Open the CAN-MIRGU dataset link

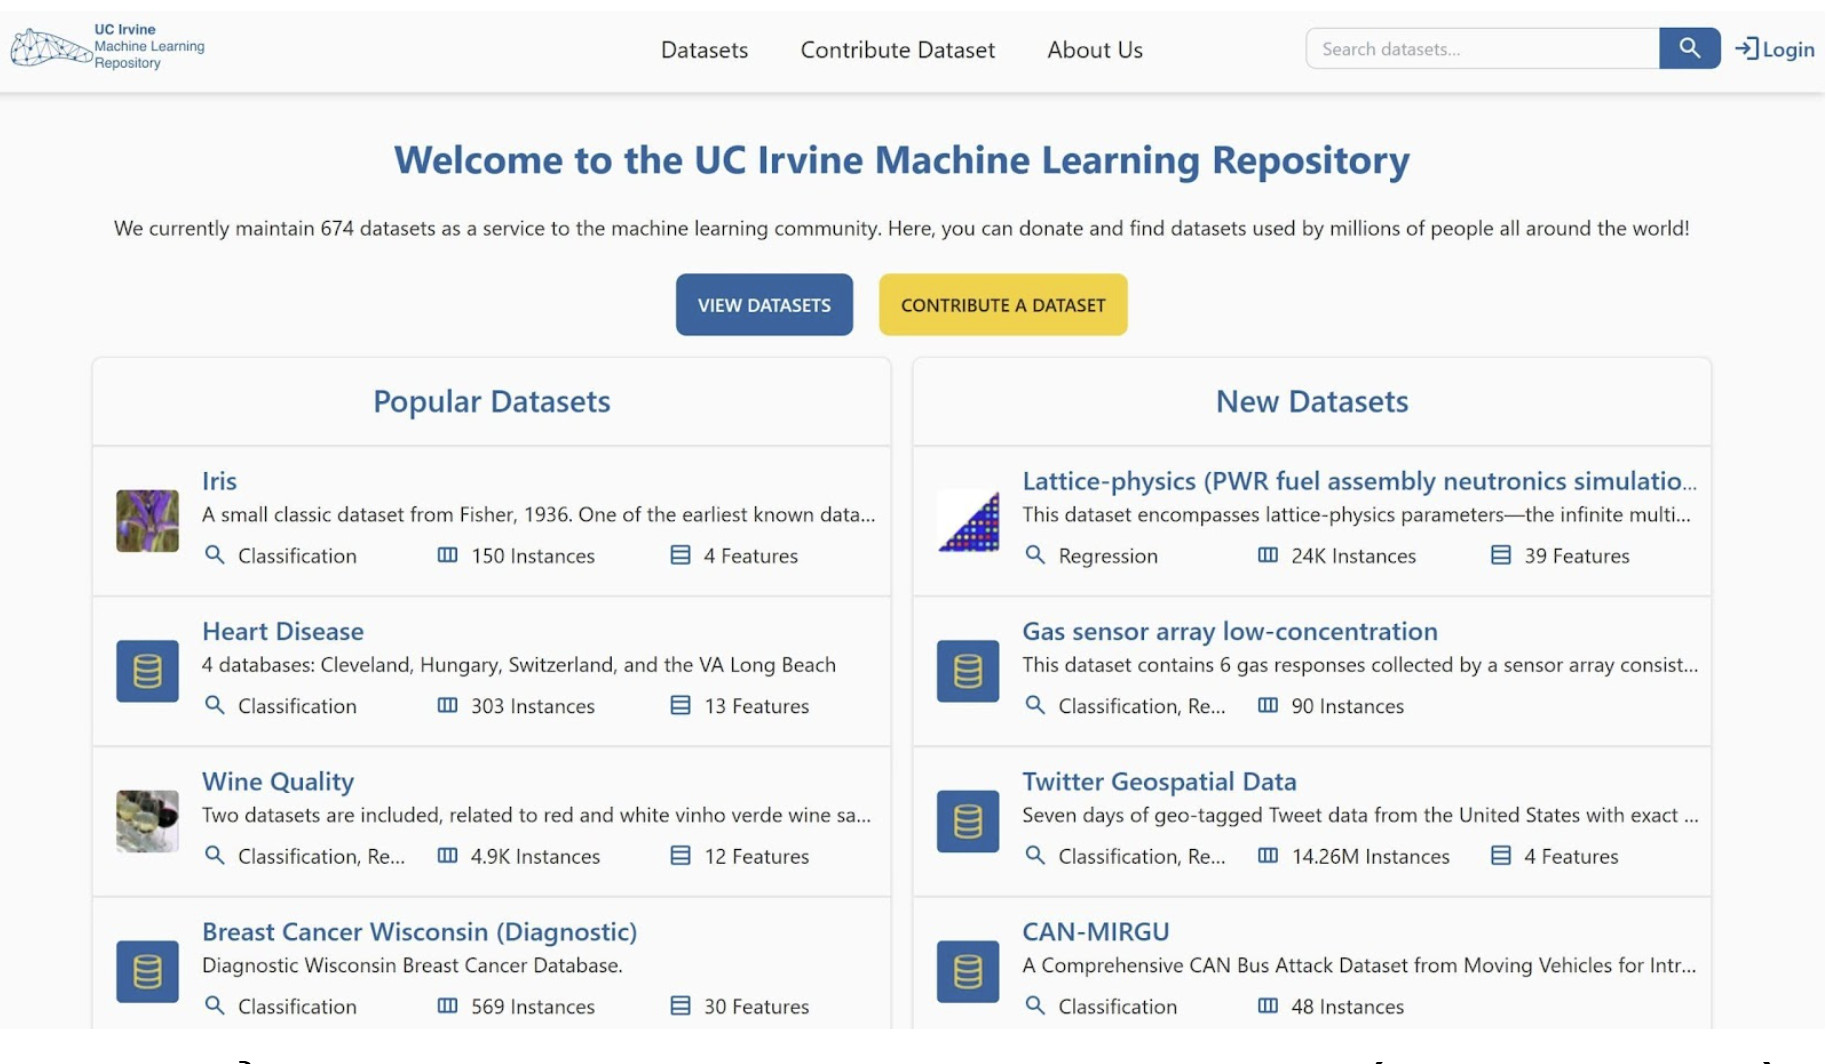pyautogui.click(x=1095, y=931)
